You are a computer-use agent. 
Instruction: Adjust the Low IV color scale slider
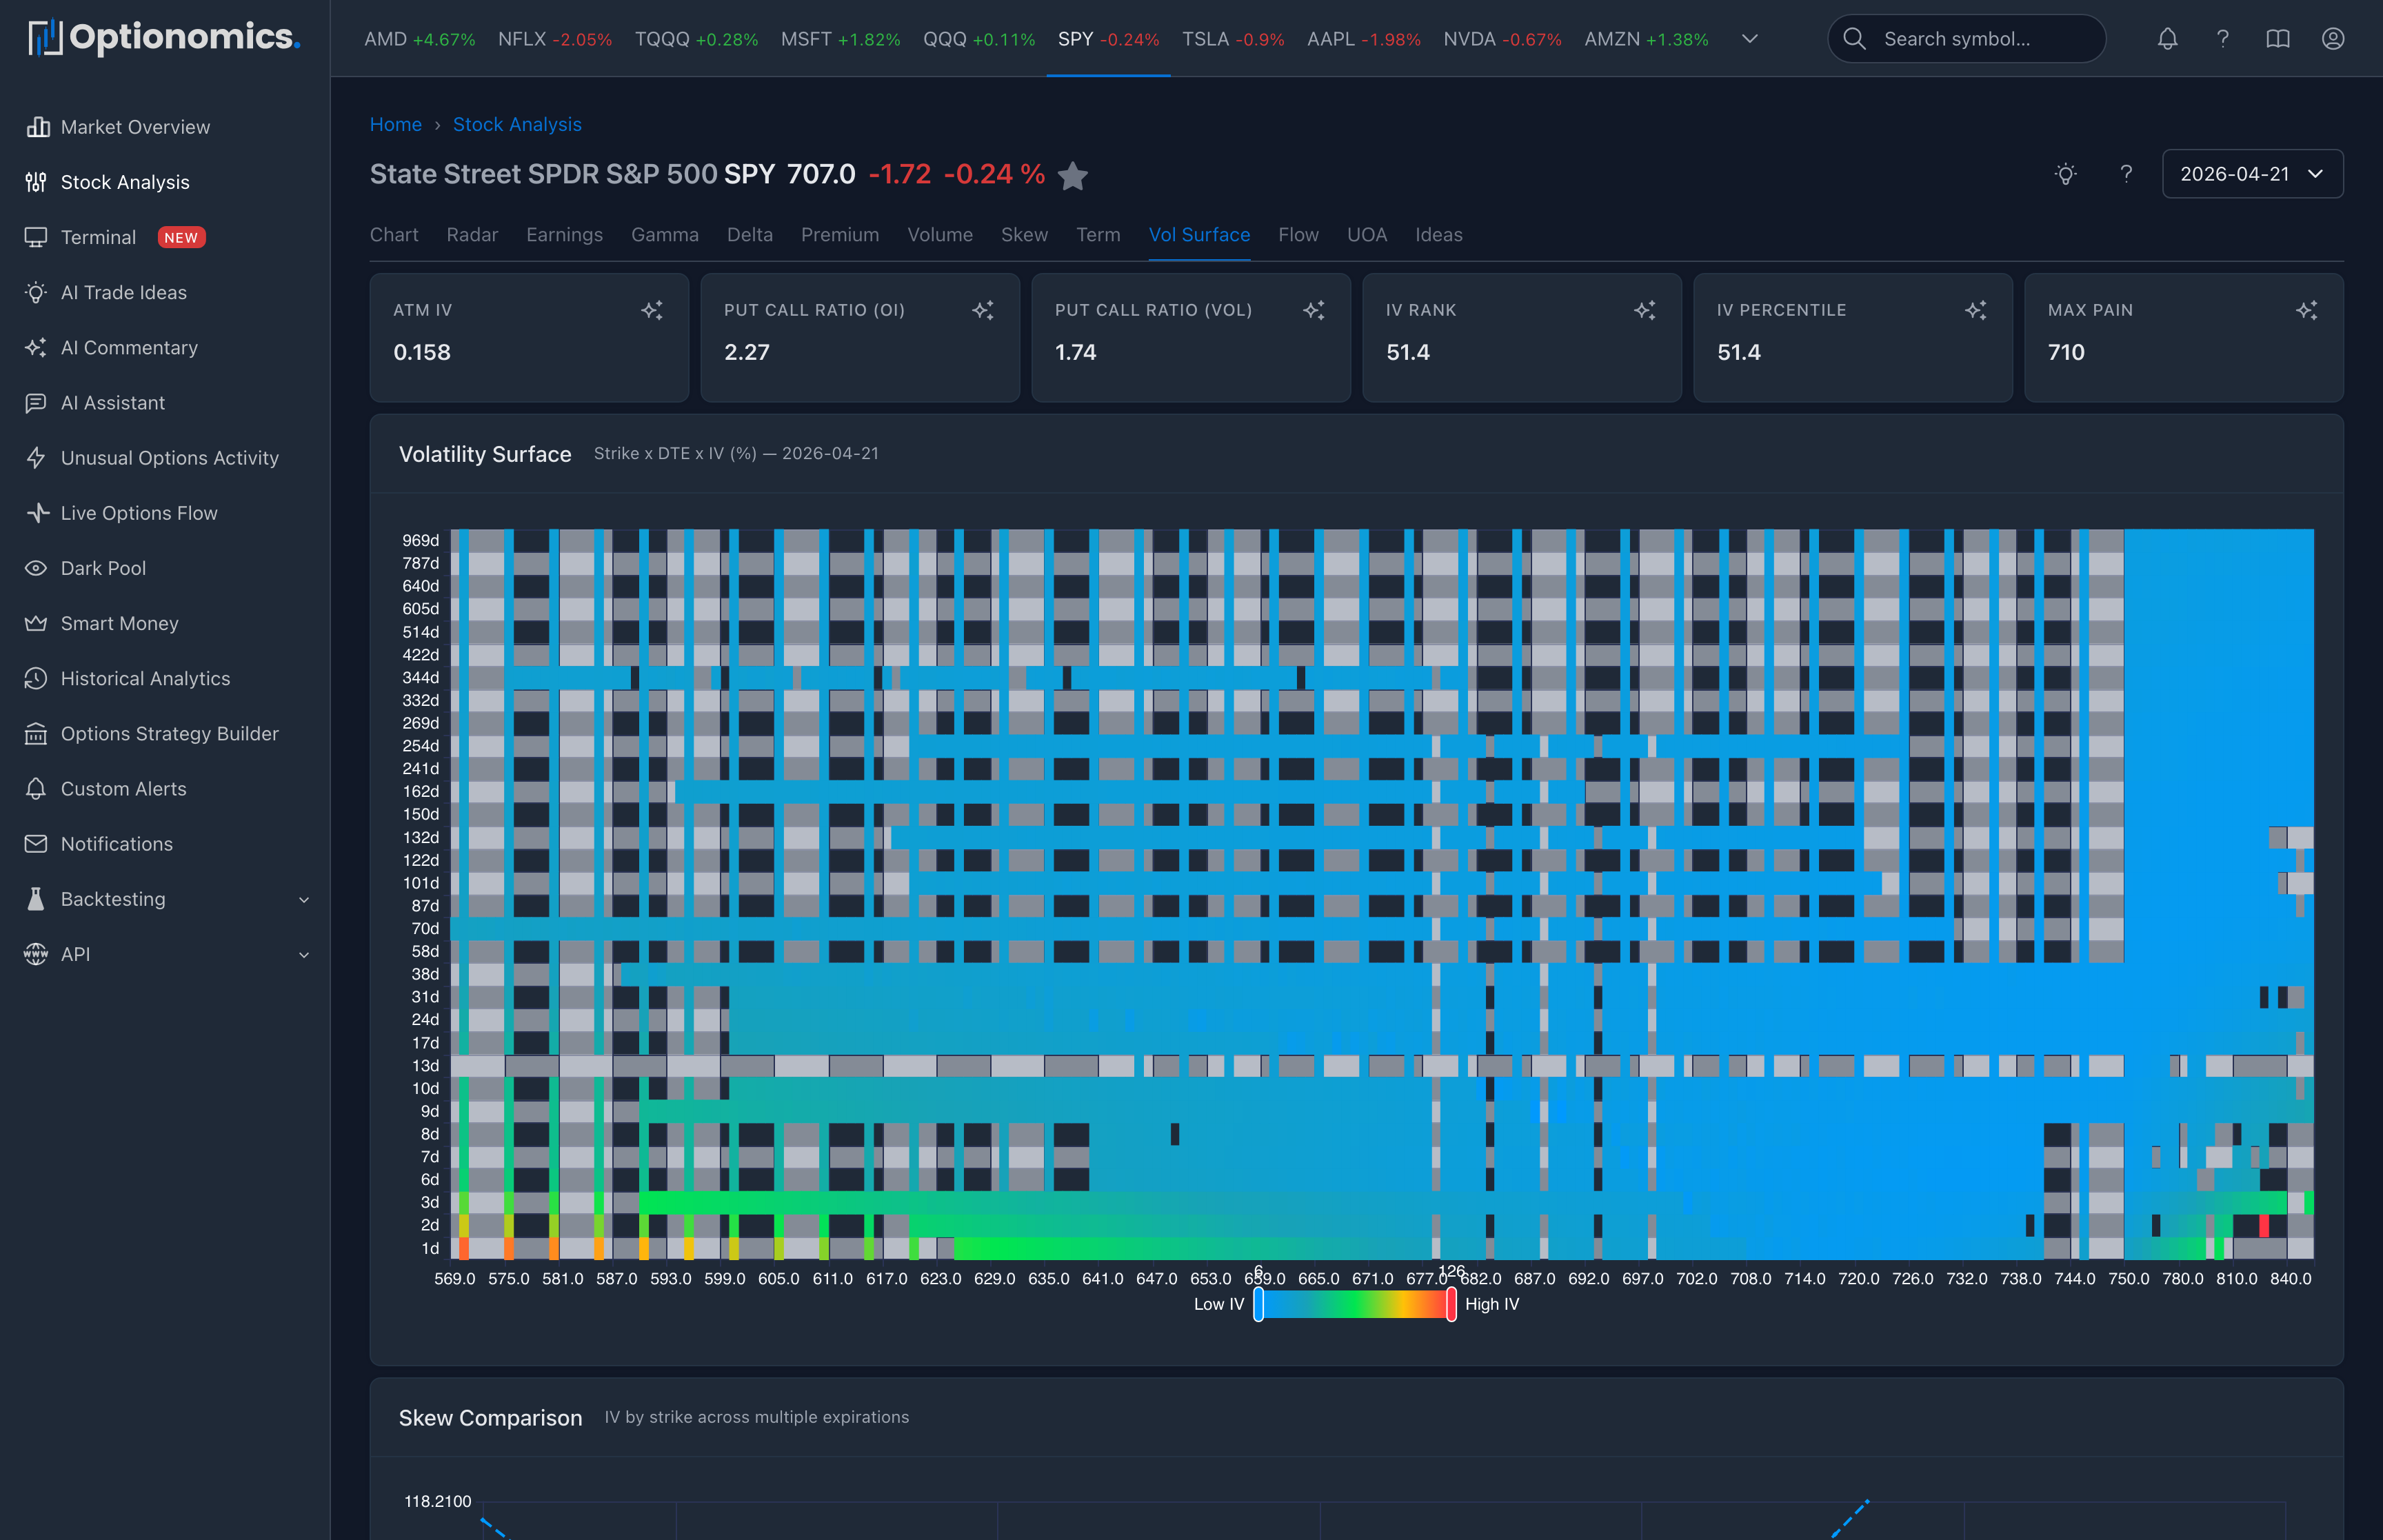coord(1259,1303)
